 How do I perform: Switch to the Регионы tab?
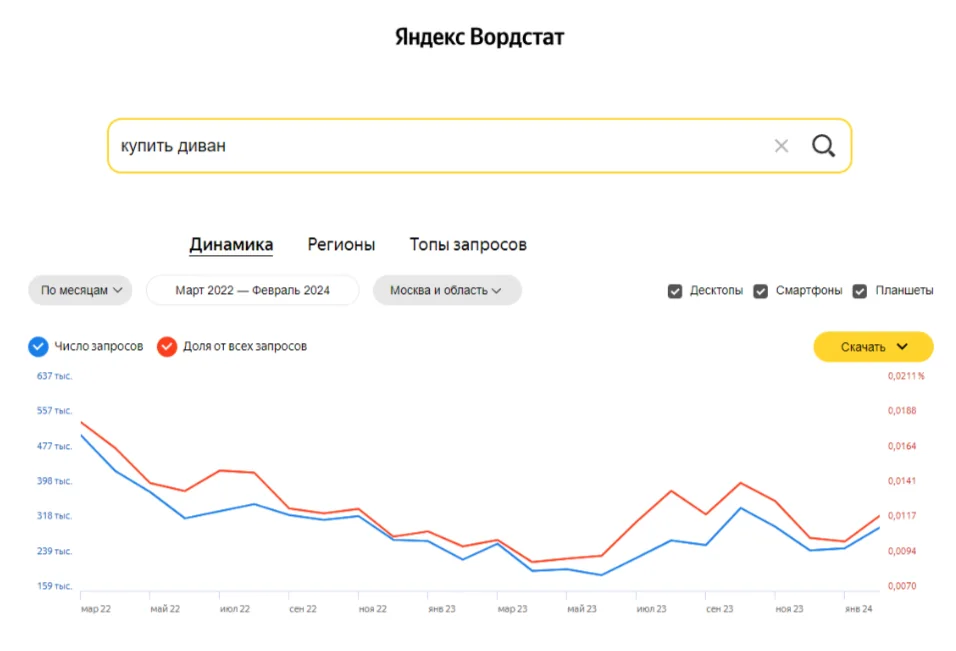[x=341, y=245]
